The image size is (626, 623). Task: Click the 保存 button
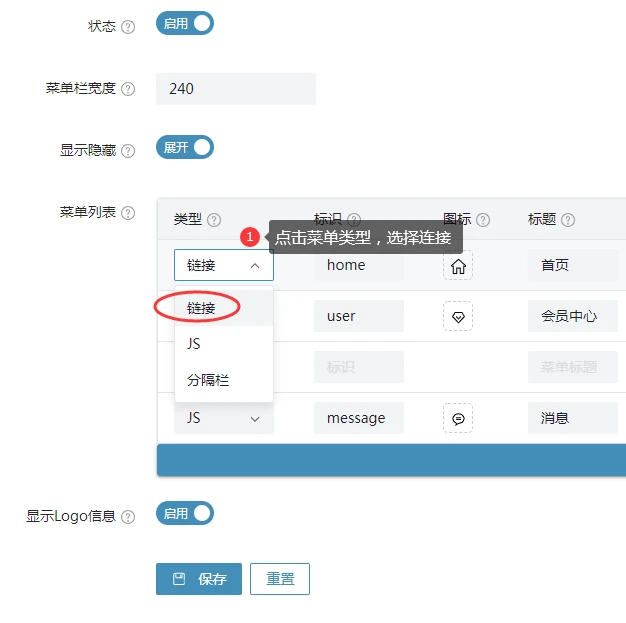tap(199, 579)
